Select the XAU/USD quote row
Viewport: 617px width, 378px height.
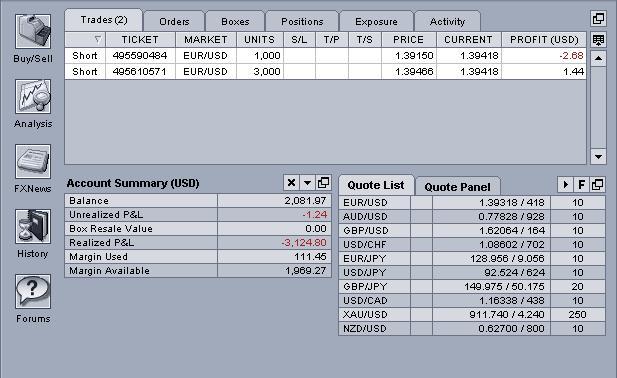472,315
